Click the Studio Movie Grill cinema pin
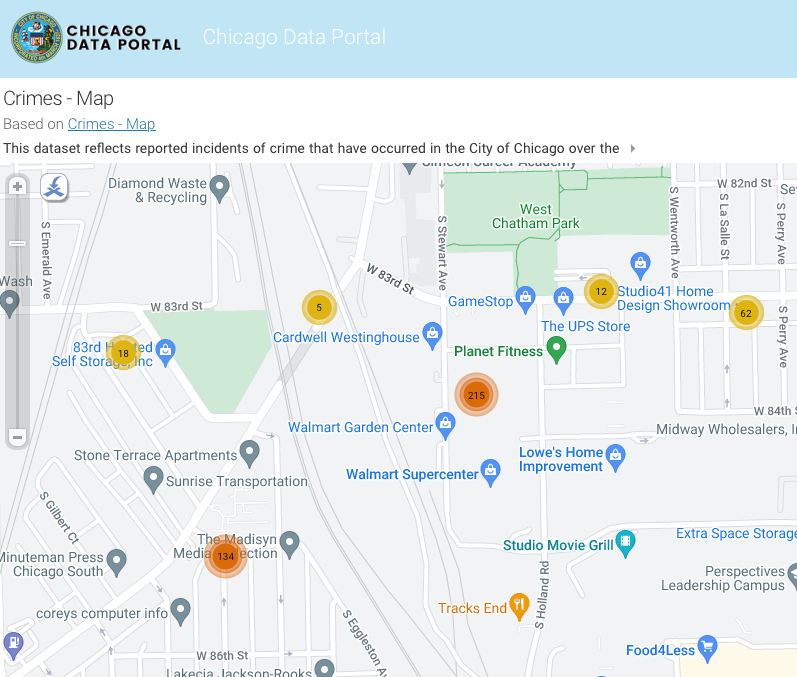Image resolution: width=797 pixels, height=677 pixels. coord(626,543)
